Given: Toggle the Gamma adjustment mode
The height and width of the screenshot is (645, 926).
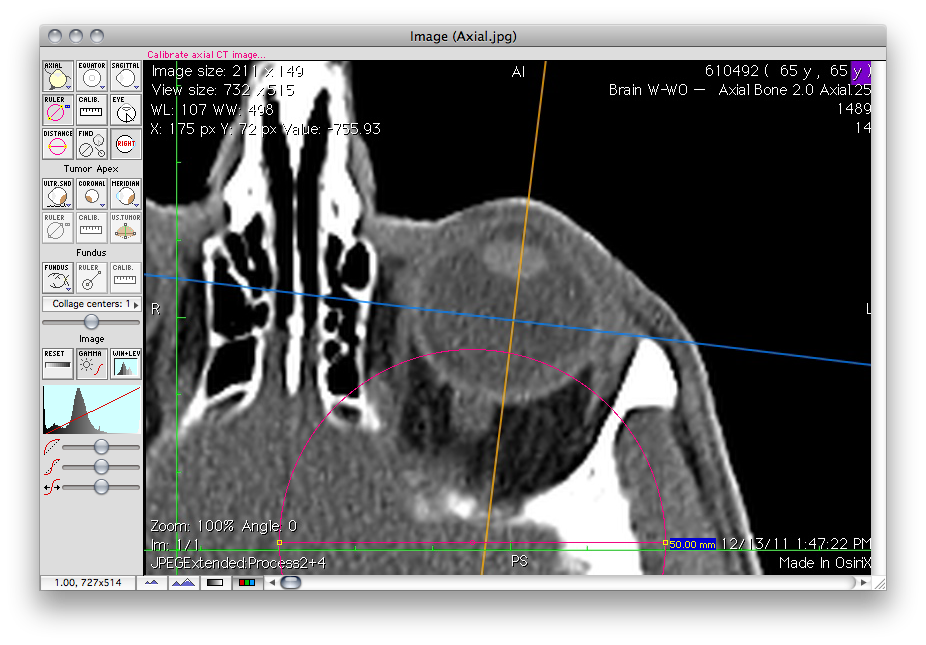Looking at the screenshot, I should click(x=91, y=364).
